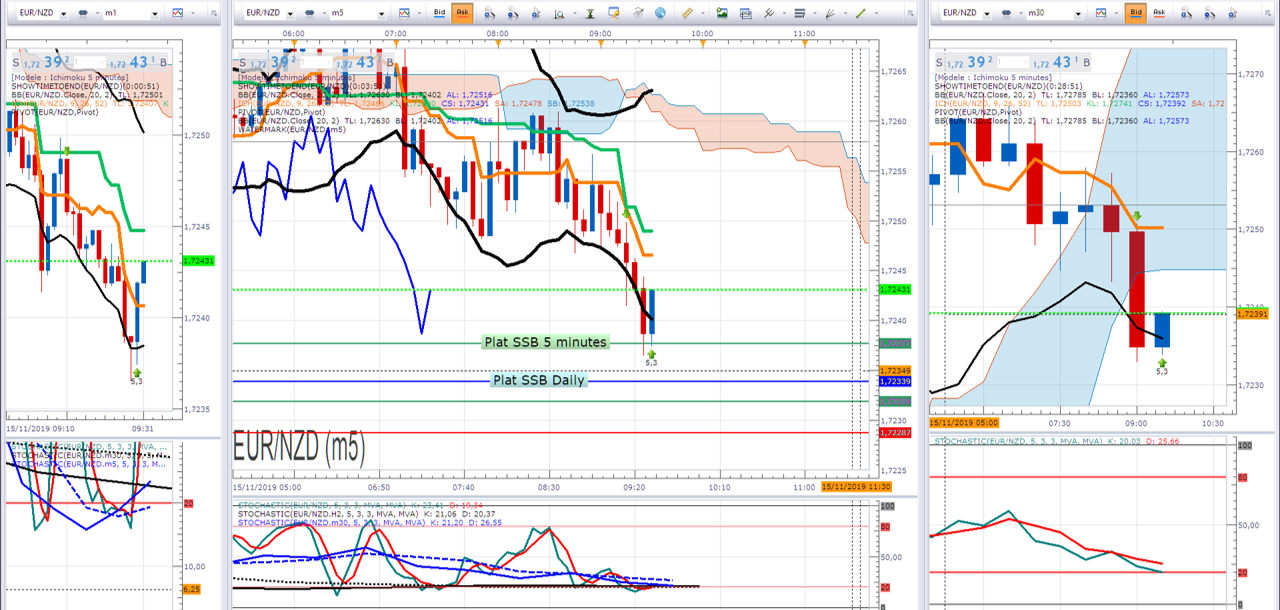Click the chart type icon in the m1 toolbar
Image resolution: width=1280 pixels, height=610 pixels.
tap(178, 13)
